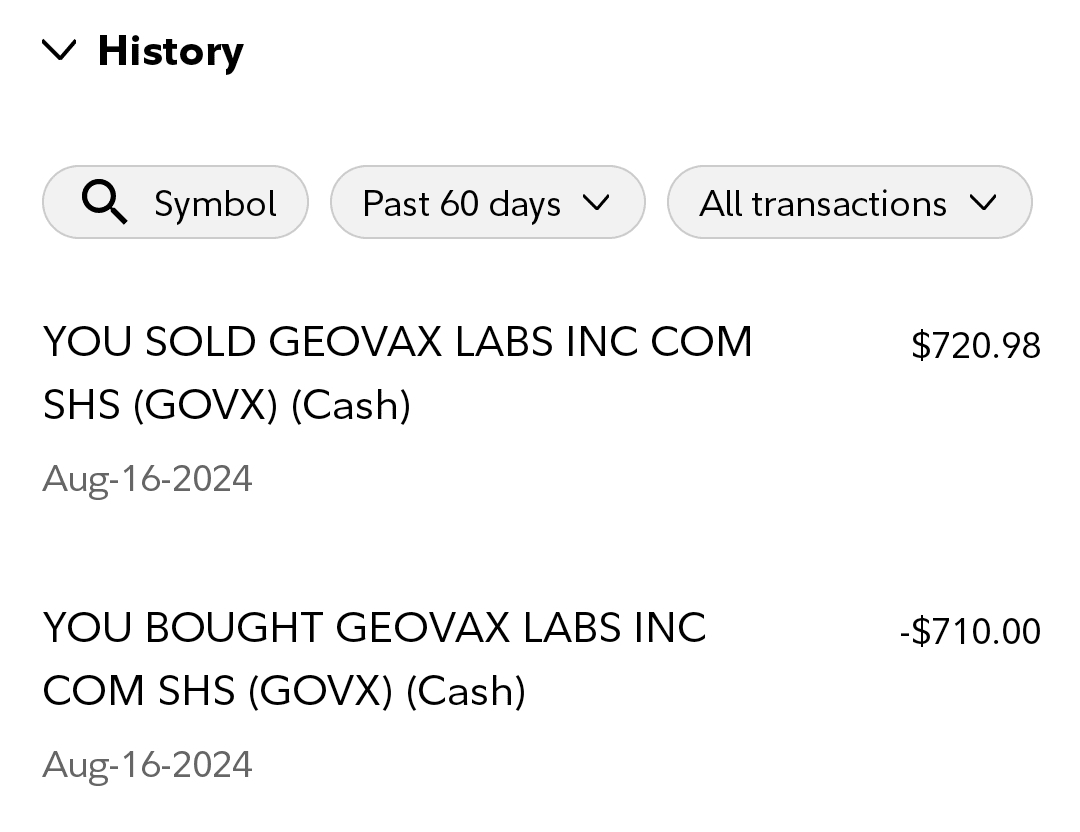1080x832 pixels.
Task: Open the All transactions filter
Action: pyautogui.click(x=848, y=203)
